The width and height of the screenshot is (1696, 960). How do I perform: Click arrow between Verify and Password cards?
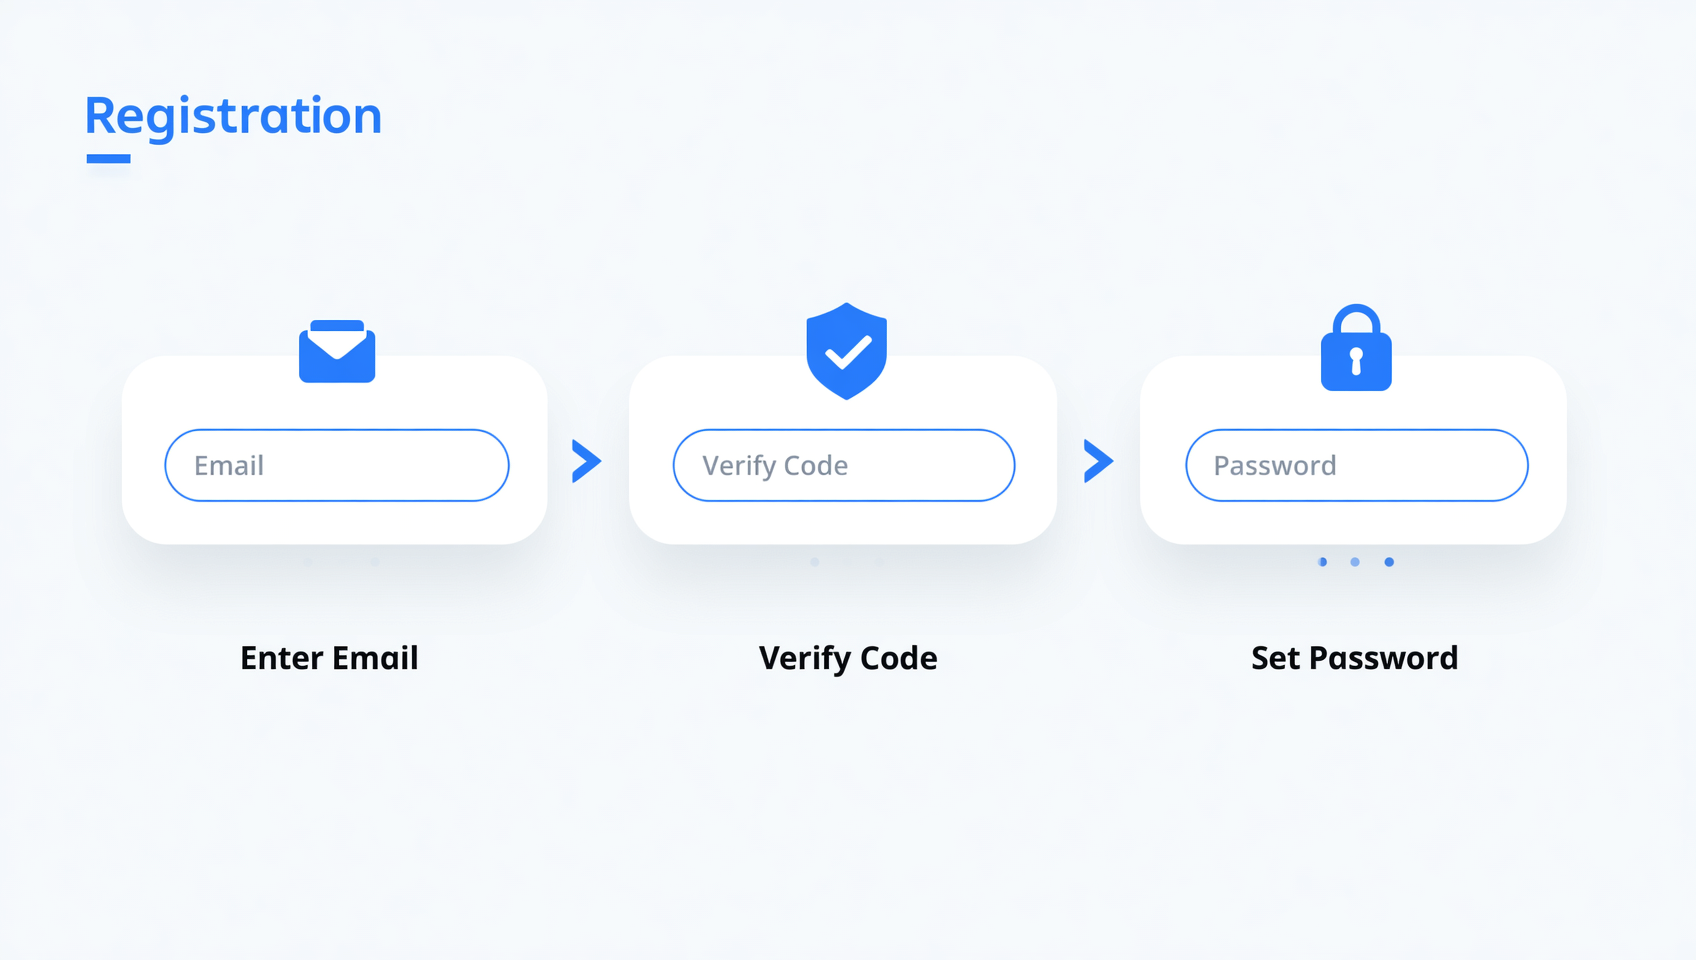pyautogui.click(x=1099, y=461)
